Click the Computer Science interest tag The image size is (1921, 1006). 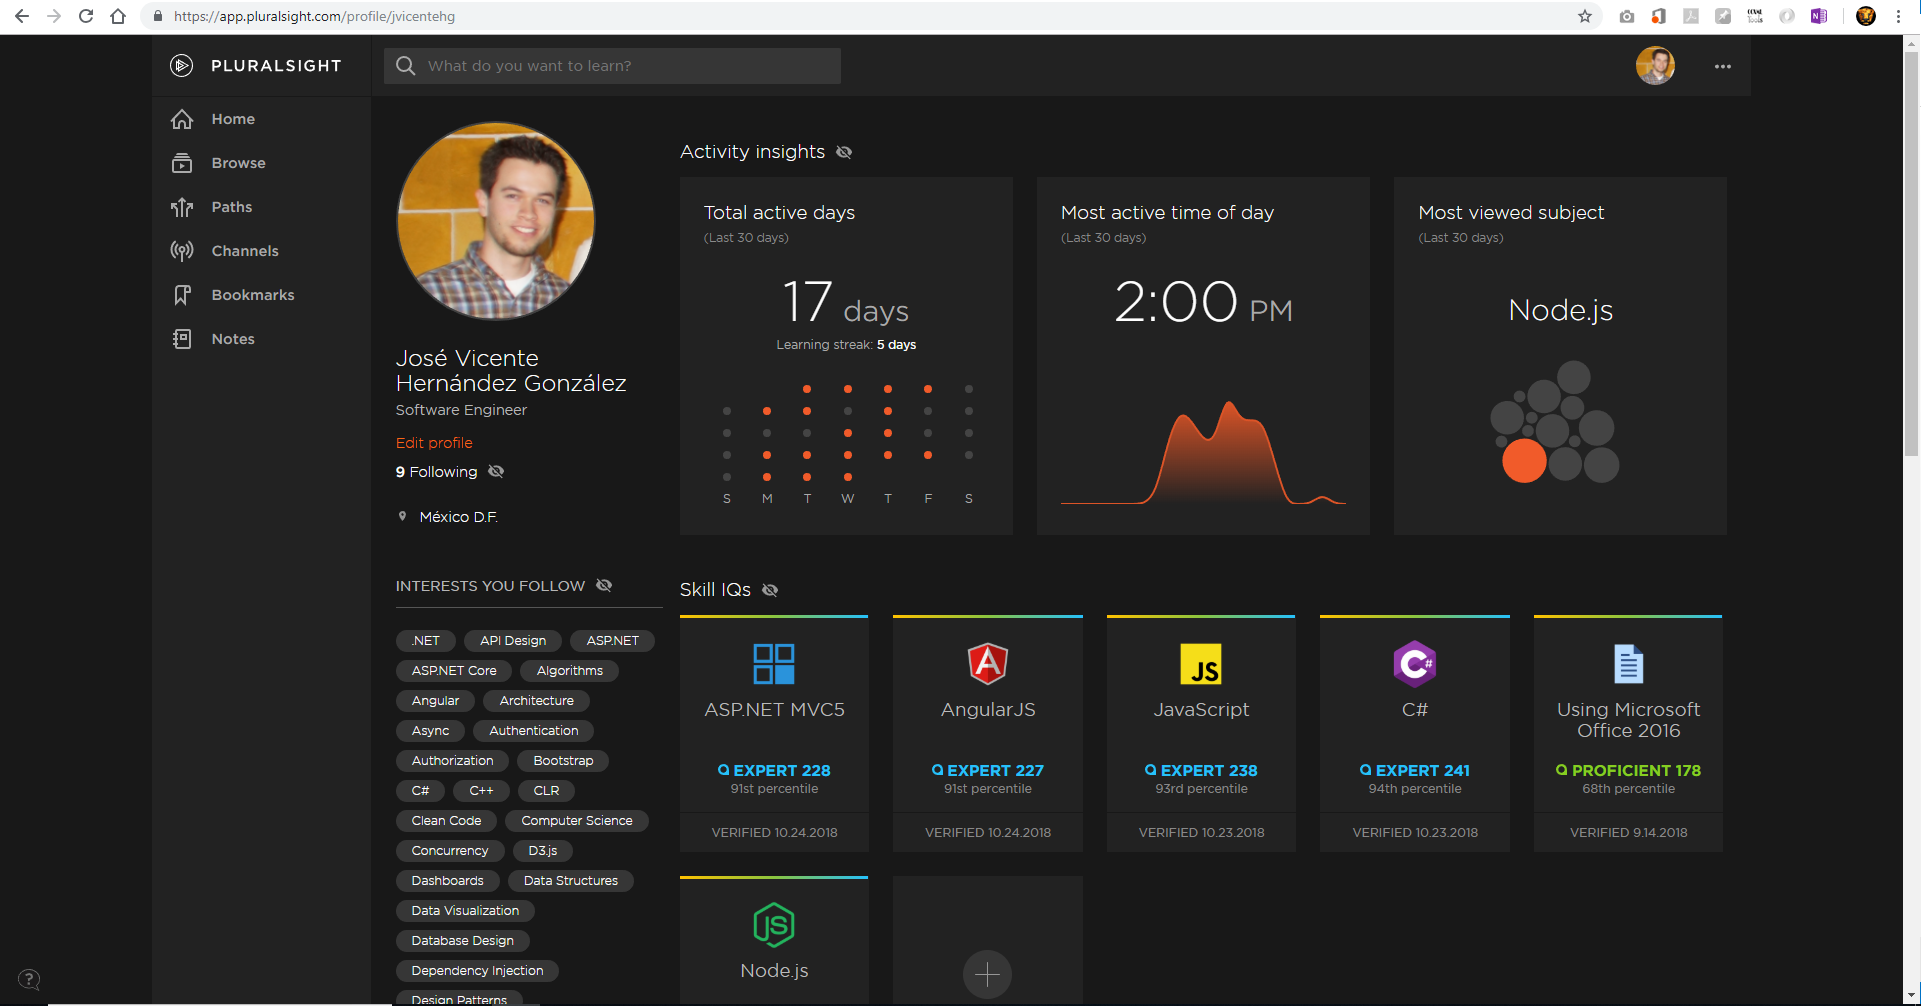[x=577, y=821]
